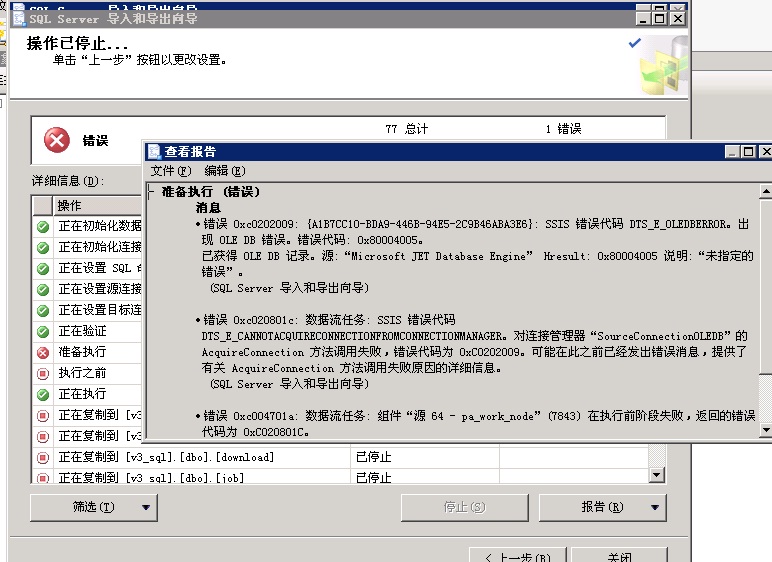Screen dimensions: 772x562
Task: Click the red error icon beside 准备执行
Action: coord(43,353)
